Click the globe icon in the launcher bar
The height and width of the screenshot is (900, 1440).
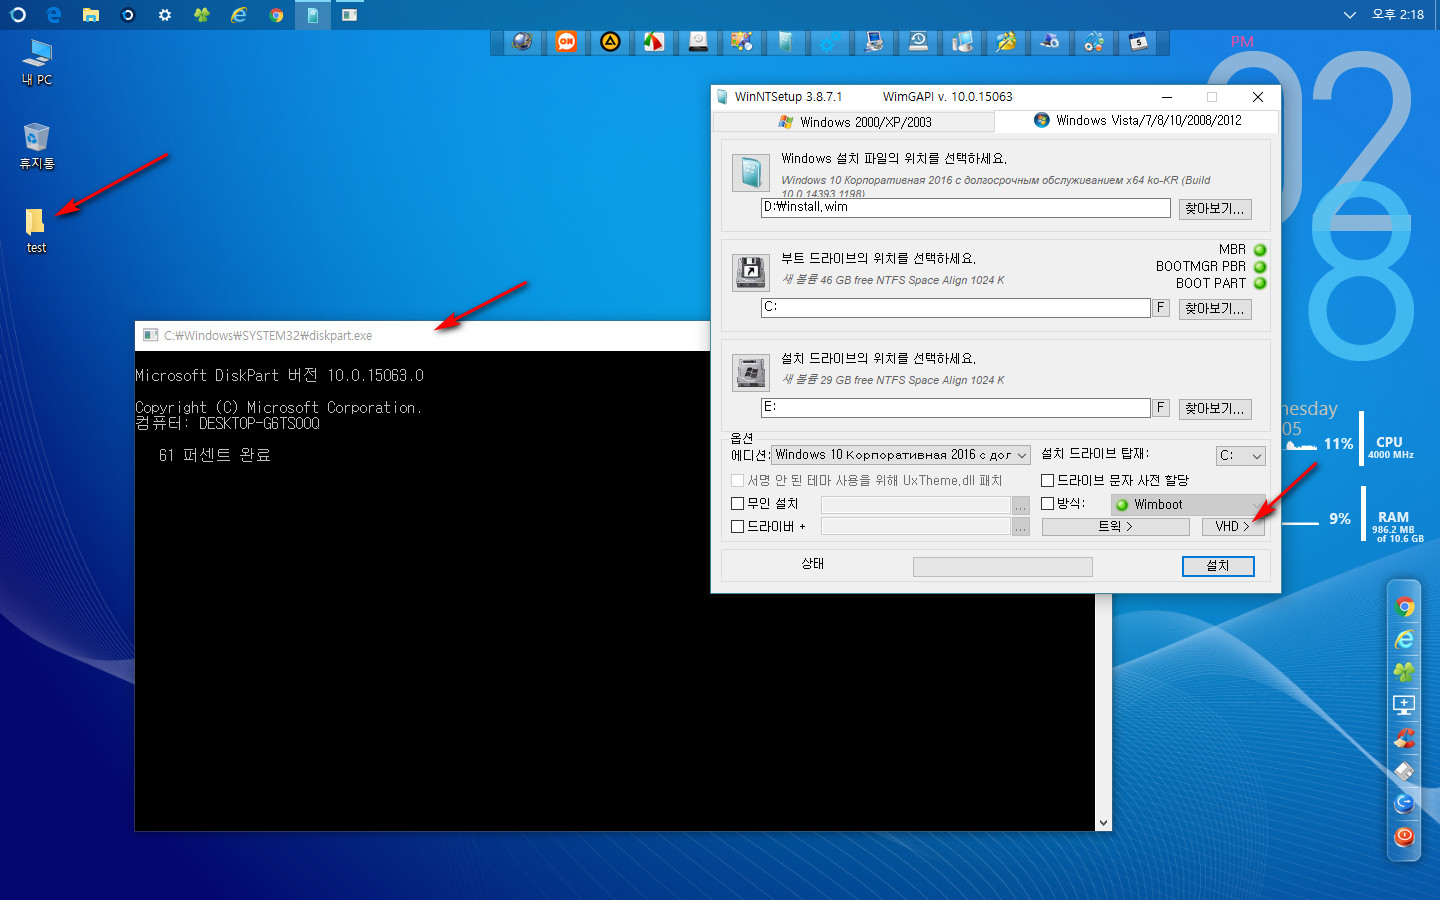click(522, 42)
